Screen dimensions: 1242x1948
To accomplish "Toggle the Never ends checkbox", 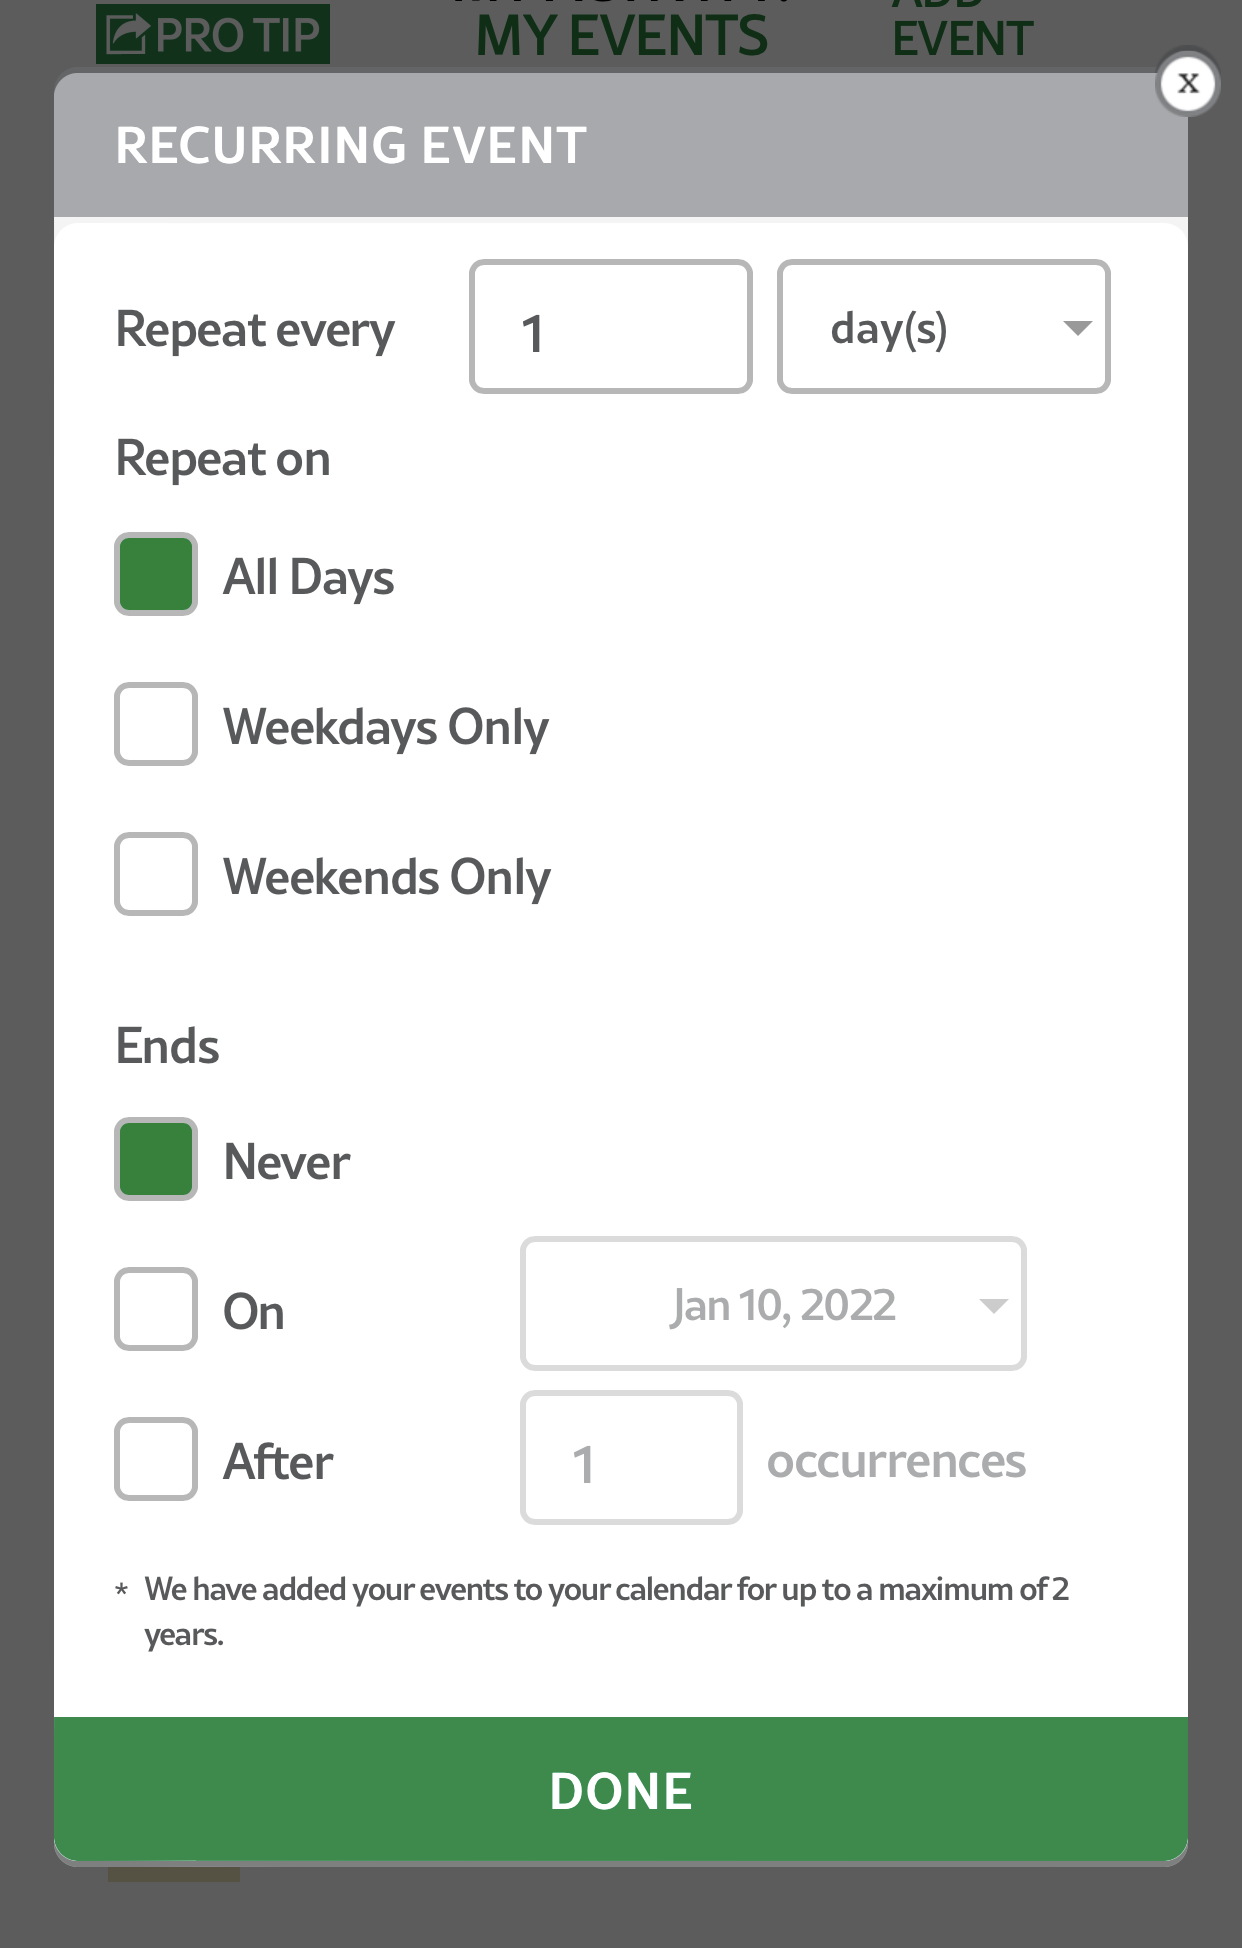I will (x=156, y=1160).
